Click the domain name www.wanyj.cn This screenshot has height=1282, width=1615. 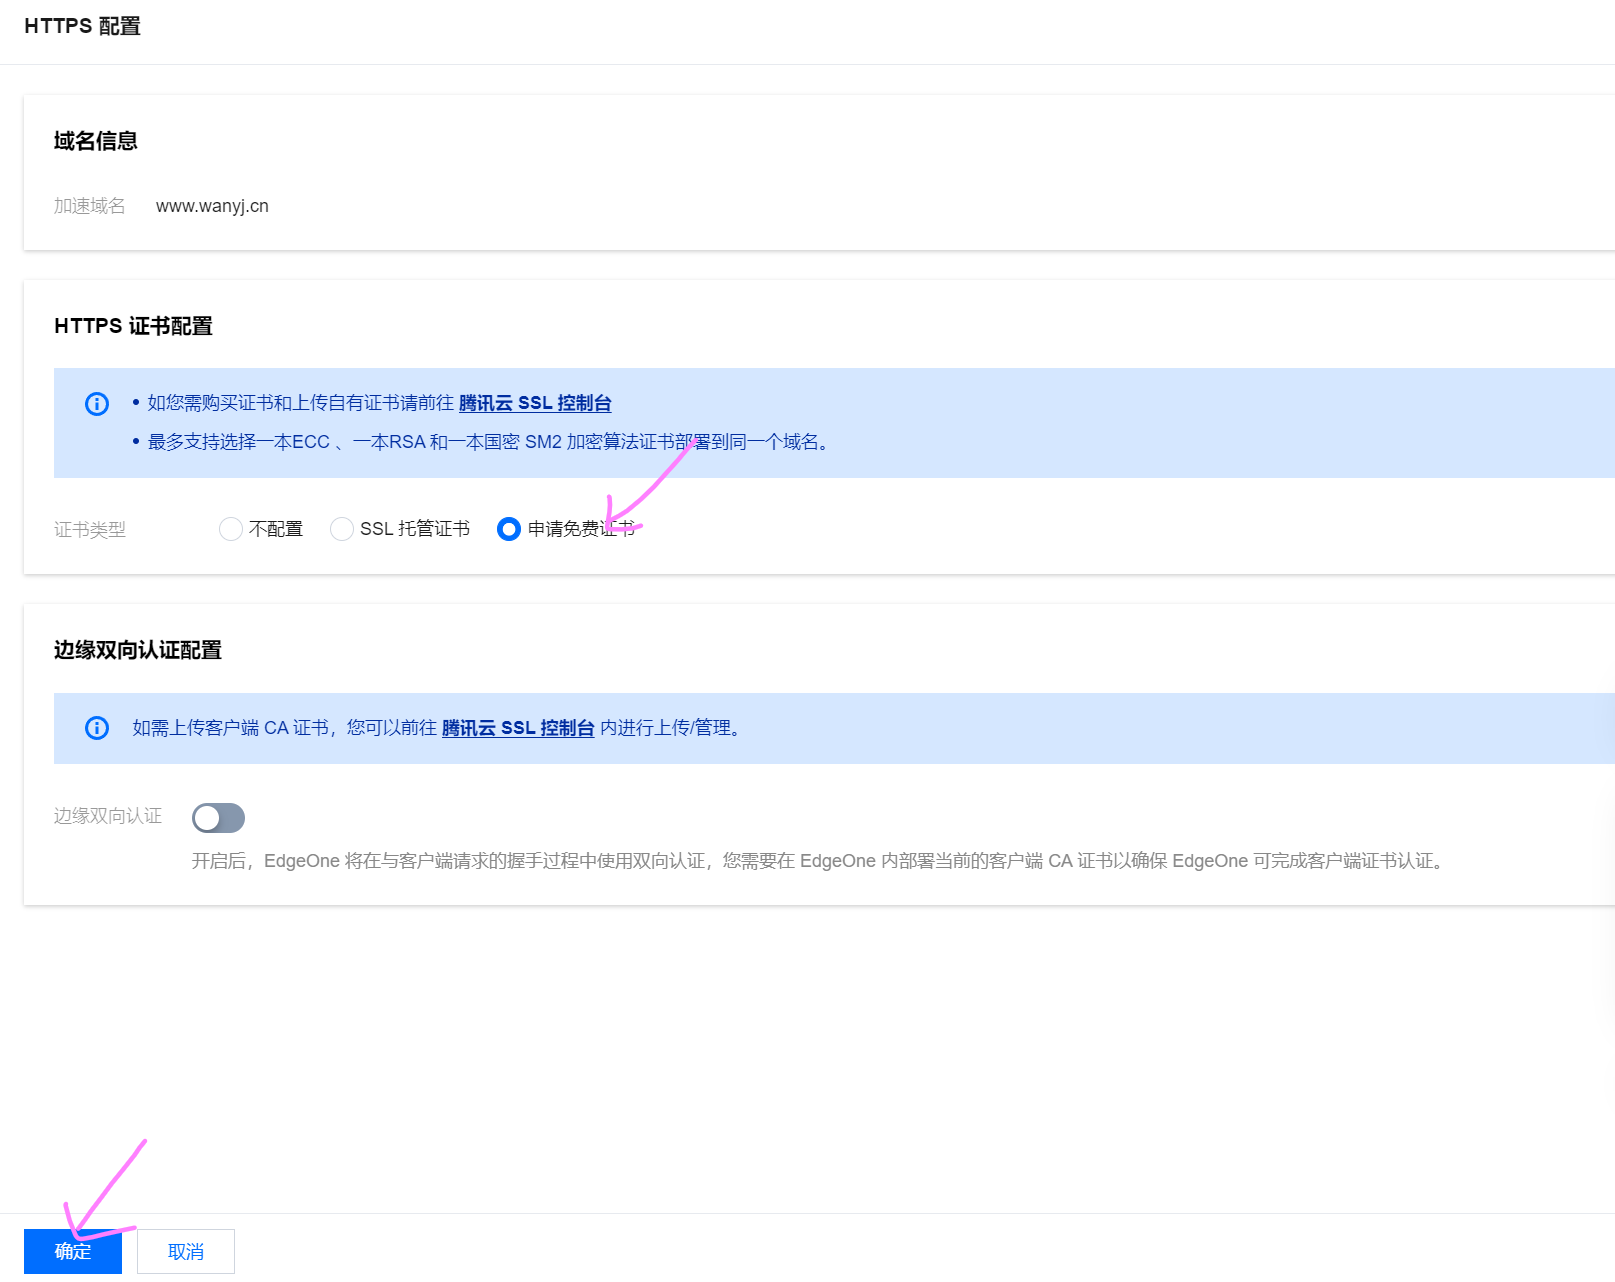pos(212,206)
